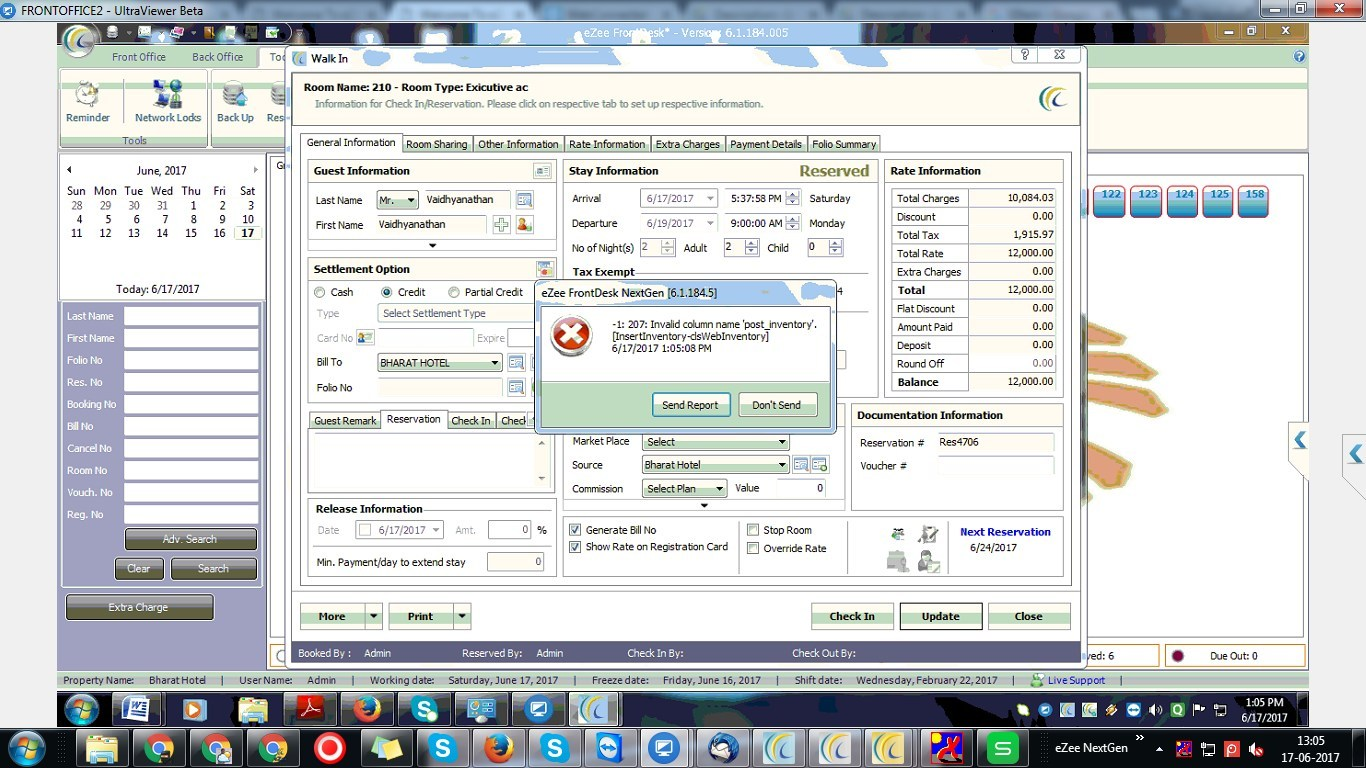Click the Check In button

(x=852, y=616)
